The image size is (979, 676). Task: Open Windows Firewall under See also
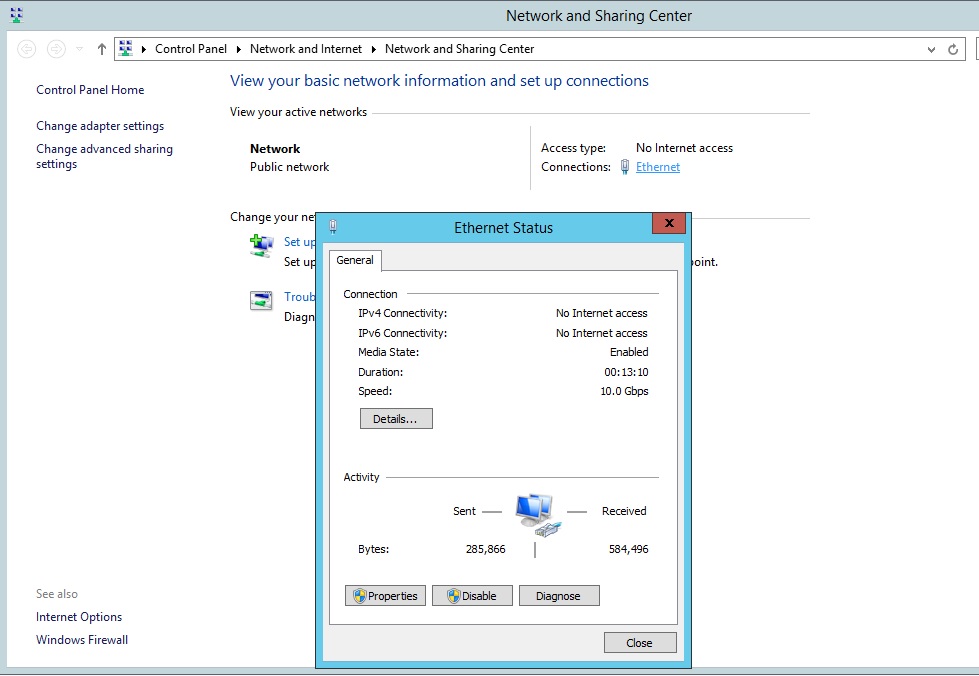(x=82, y=640)
